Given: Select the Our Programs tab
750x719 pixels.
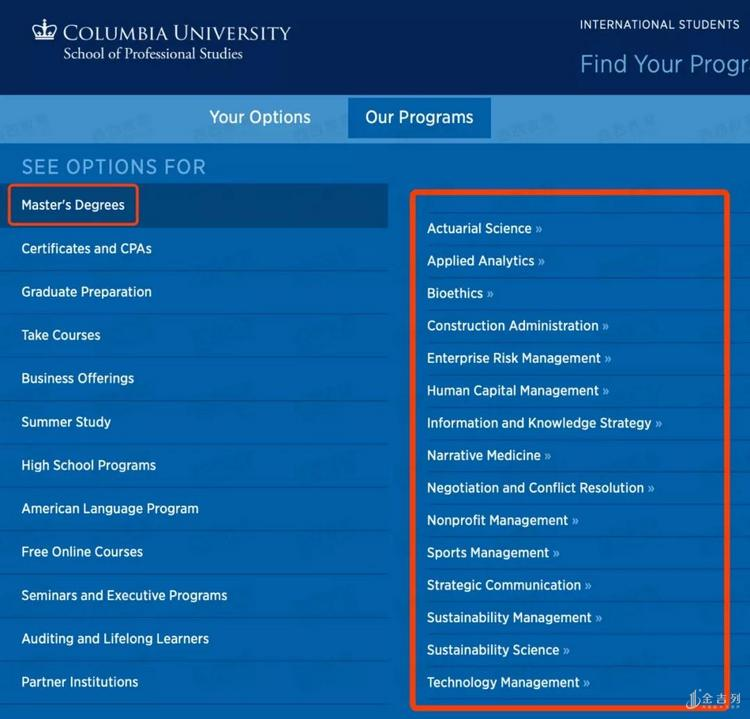Looking at the screenshot, I should 419,117.
